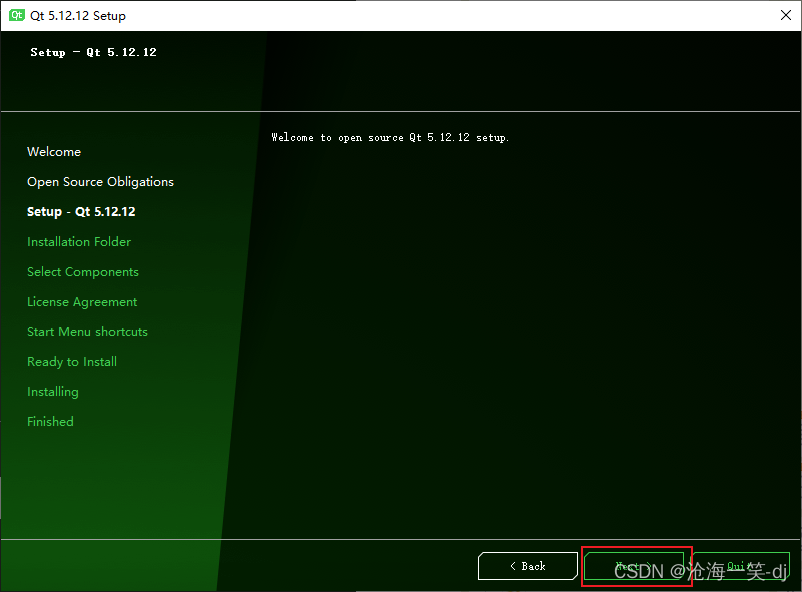This screenshot has height=592, width=802.
Task: Select the Select Components step
Action: point(82,271)
